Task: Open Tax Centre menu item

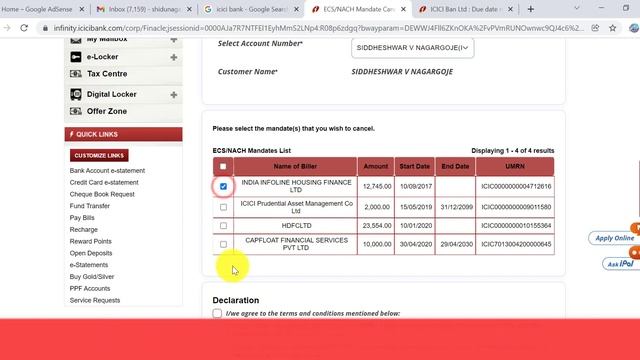Action: 107,74
